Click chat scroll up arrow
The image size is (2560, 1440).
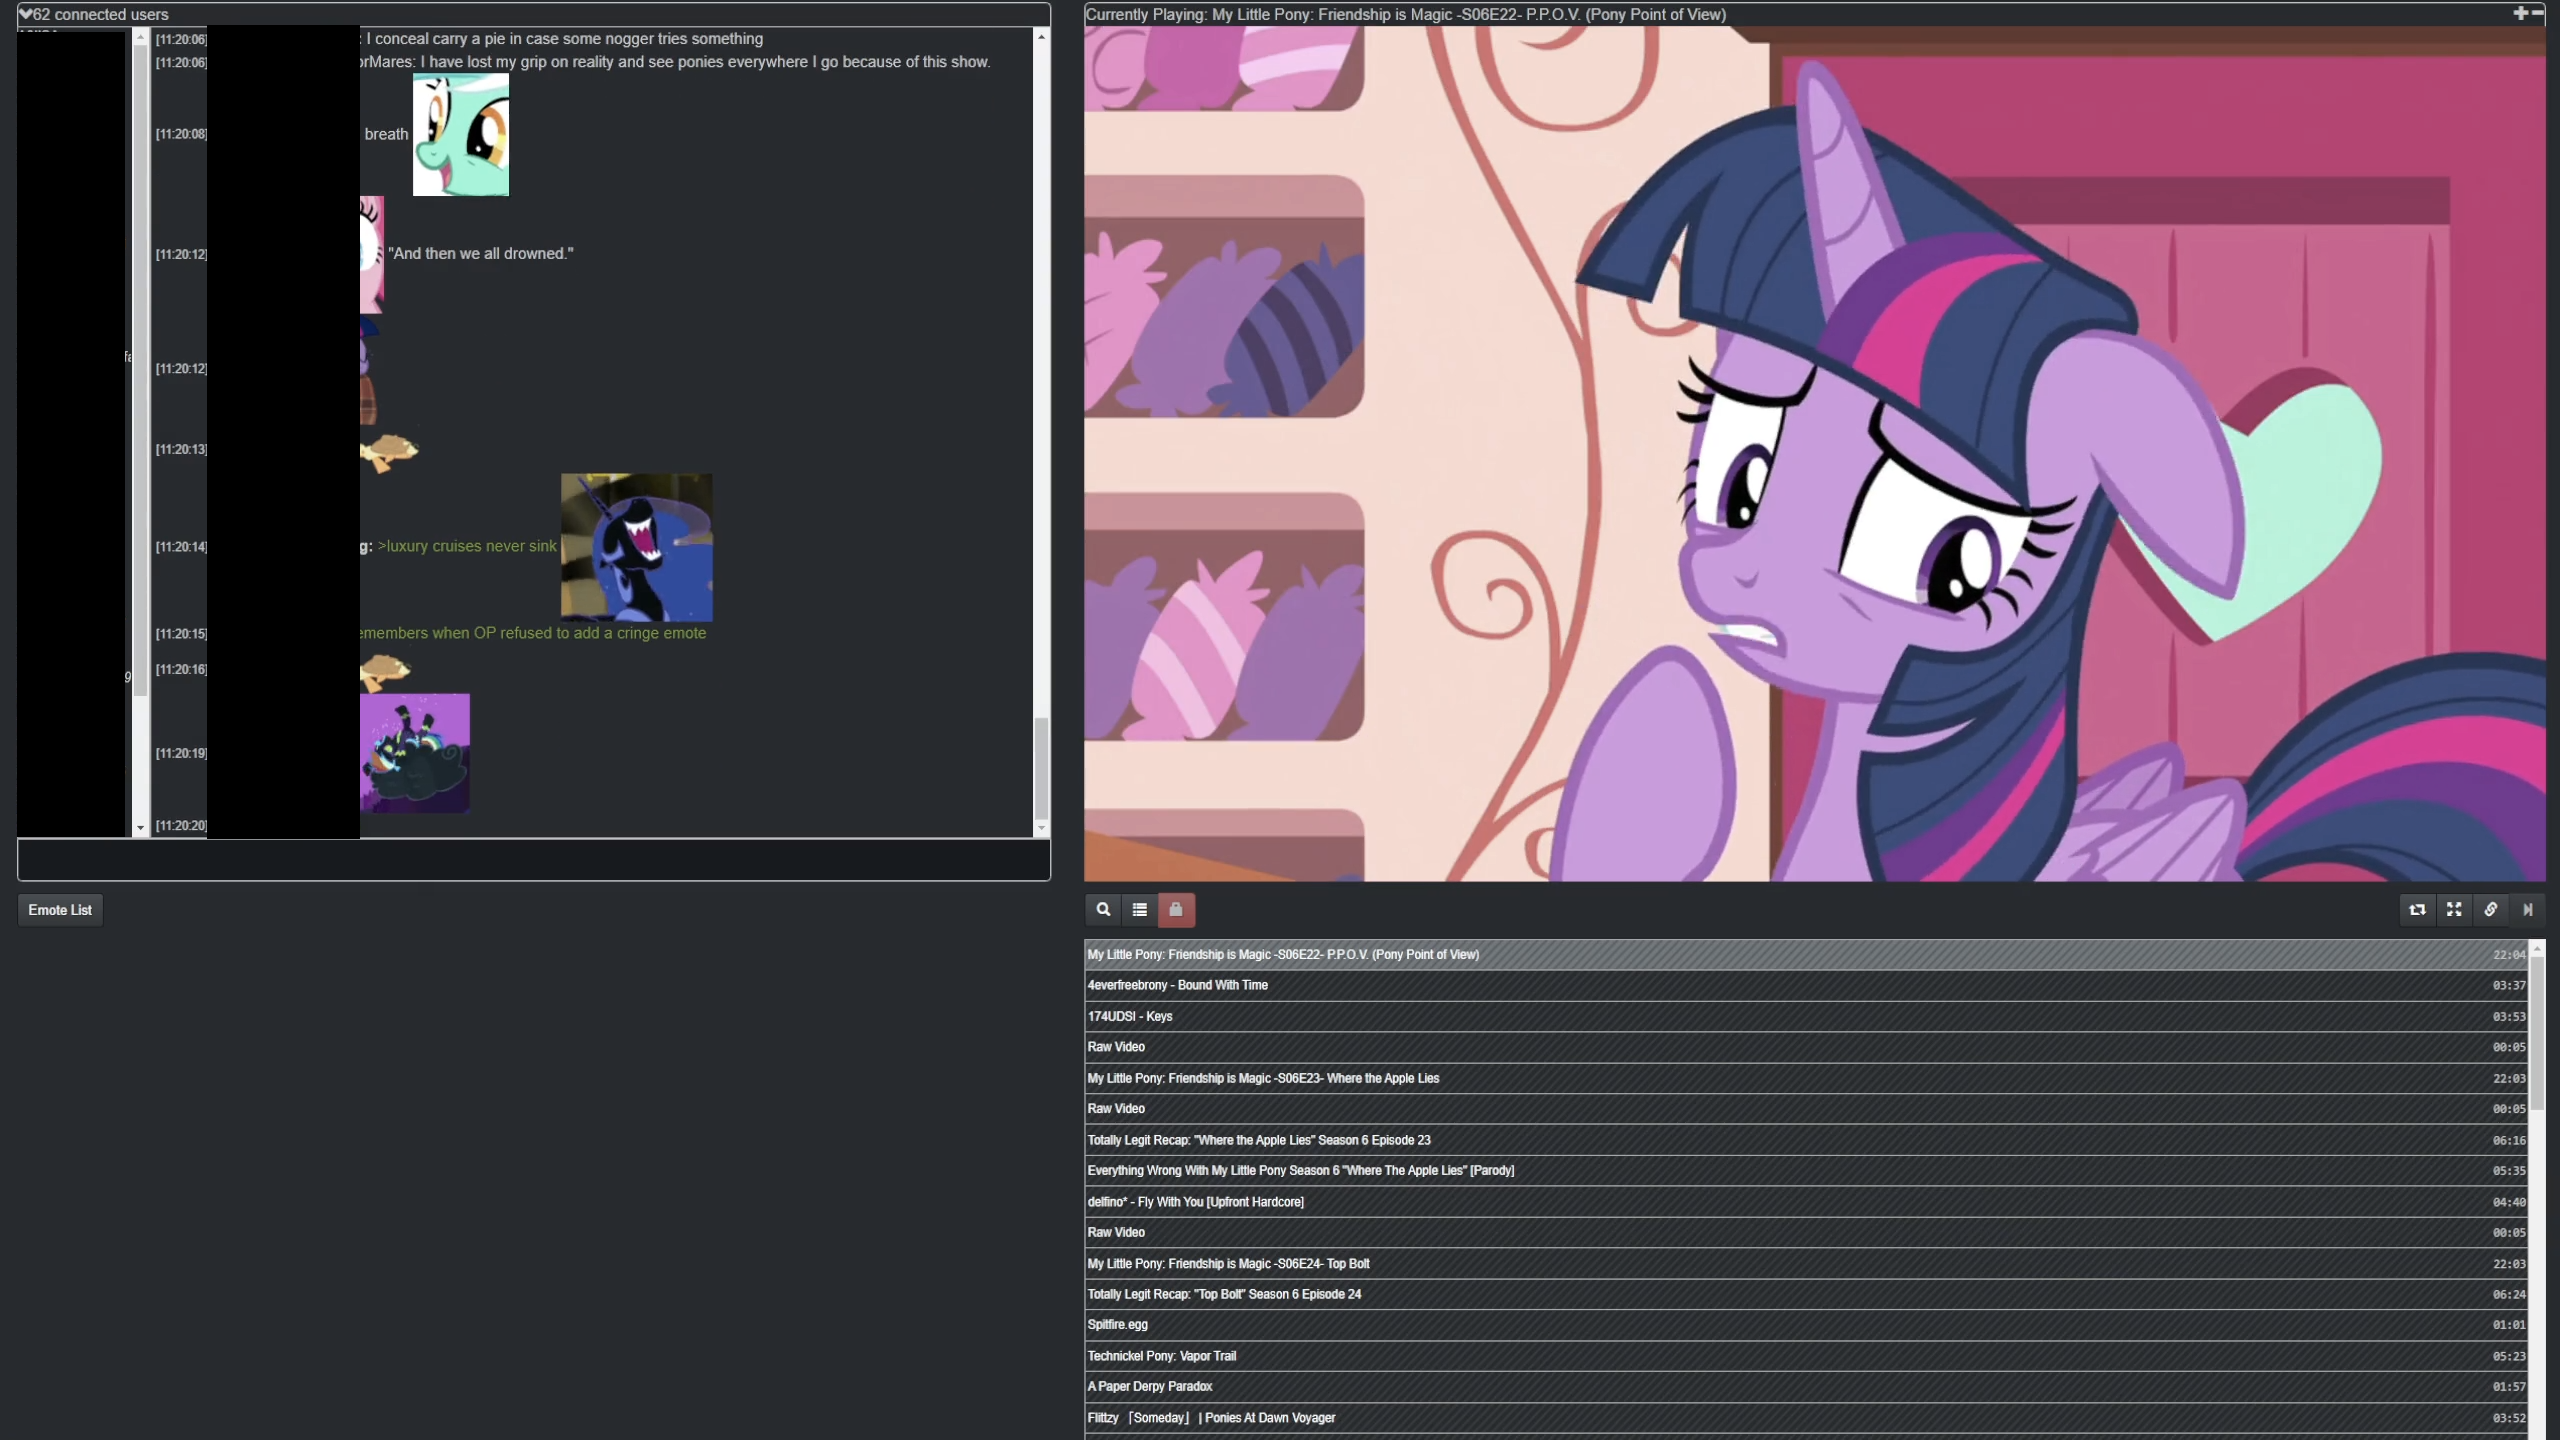click(1041, 37)
